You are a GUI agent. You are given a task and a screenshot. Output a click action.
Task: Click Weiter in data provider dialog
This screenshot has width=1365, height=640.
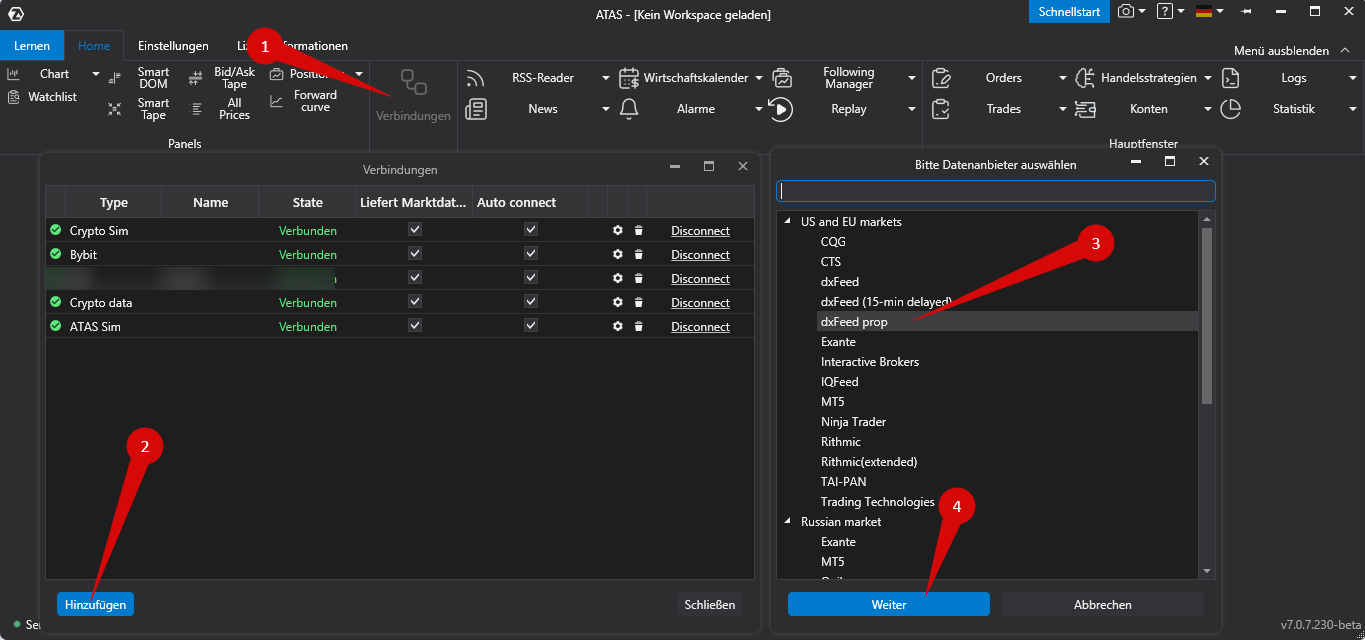(x=889, y=604)
